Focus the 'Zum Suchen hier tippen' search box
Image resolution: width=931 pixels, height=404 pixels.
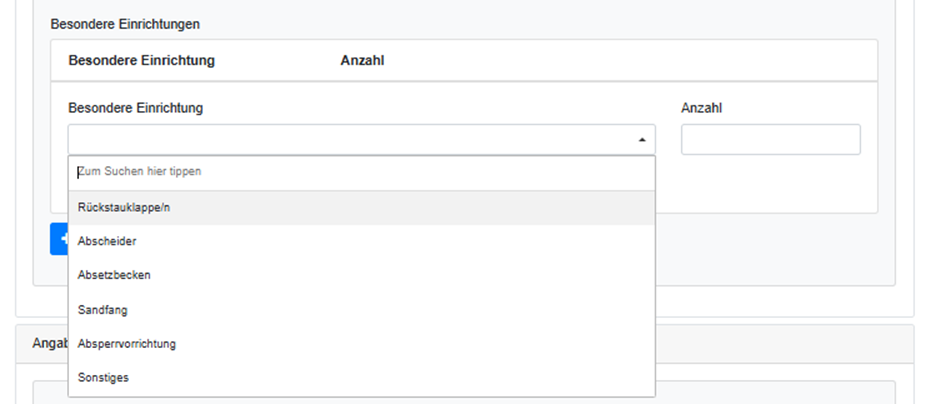pyautogui.click(x=361, y=172)
